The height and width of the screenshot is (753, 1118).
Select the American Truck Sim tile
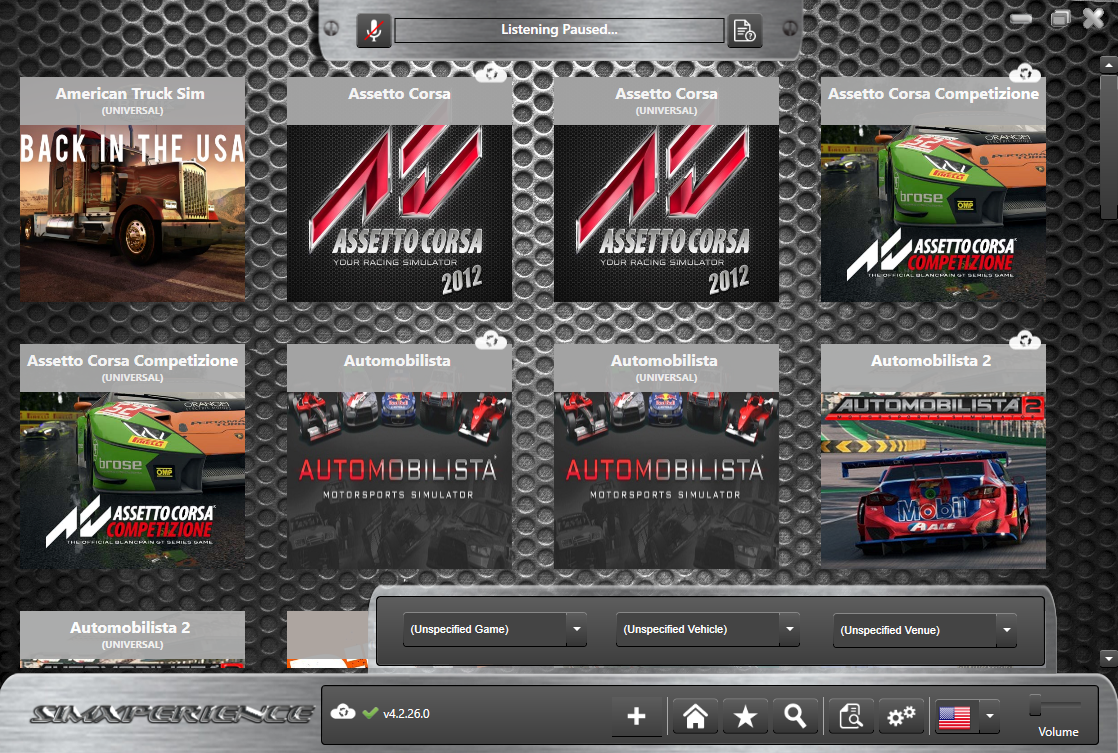coord(131,190)
